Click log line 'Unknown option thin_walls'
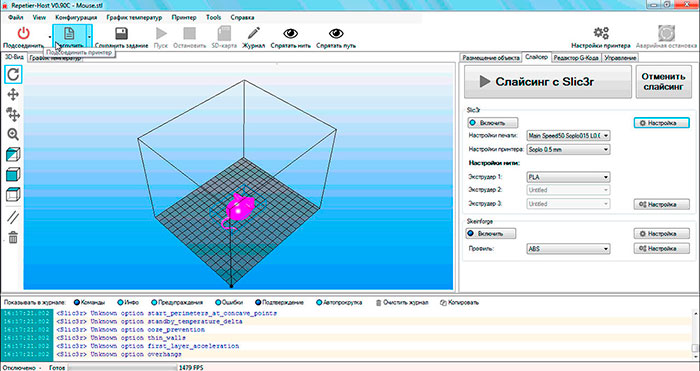The height and width of the screenshot is (371, 700). tap(121, 338)
